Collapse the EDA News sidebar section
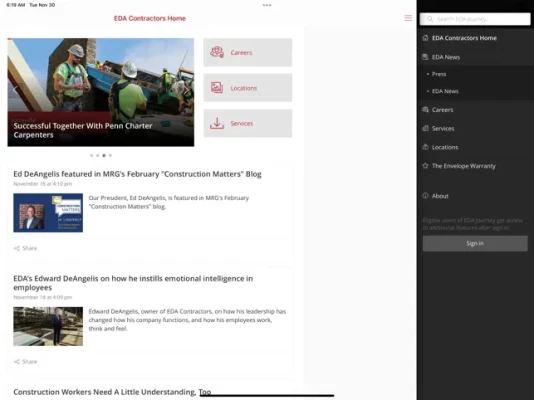The height and width of the screenshot is (400, 534). 475,57
